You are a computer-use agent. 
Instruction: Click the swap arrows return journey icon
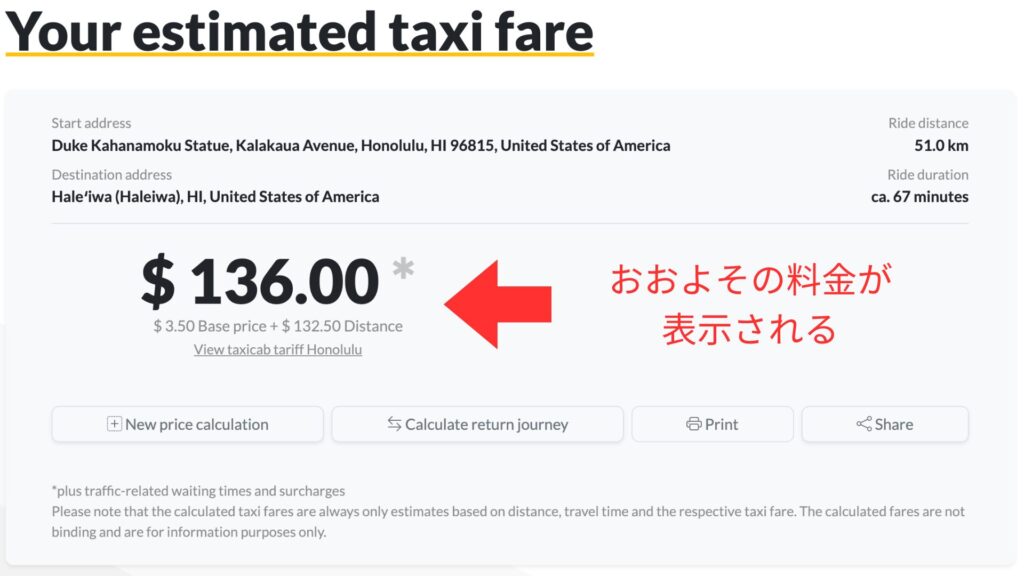click(394, 424)
